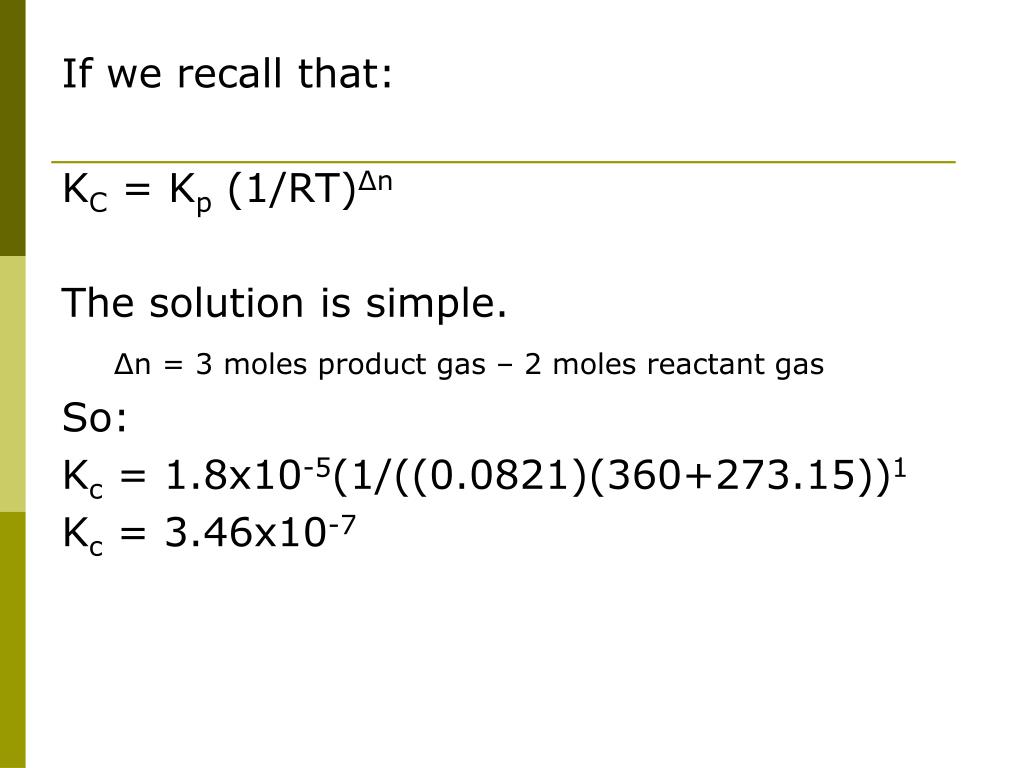Select the Δn moles product gas line
The width and height of the screenshot is (1024, 768).
[x=469, y=364]
